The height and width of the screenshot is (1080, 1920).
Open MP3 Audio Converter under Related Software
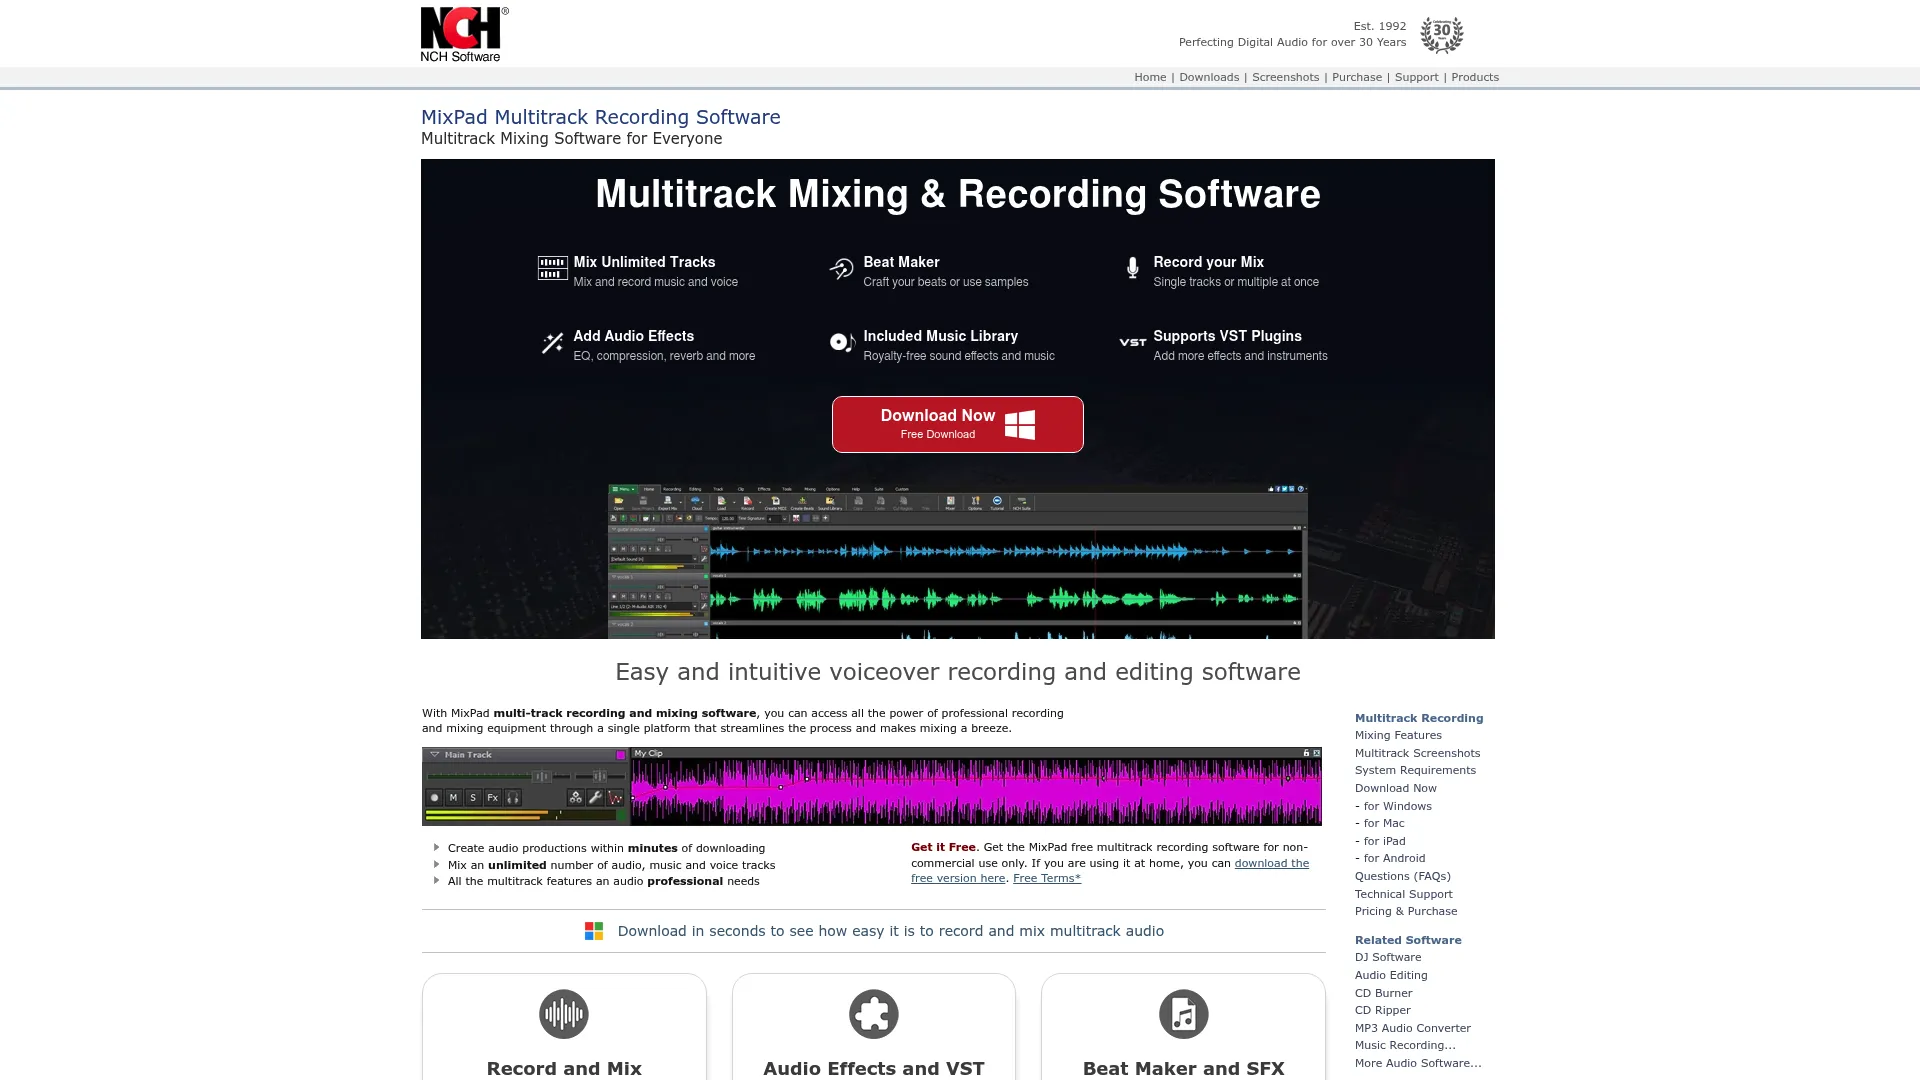tap(1412, 1028)
